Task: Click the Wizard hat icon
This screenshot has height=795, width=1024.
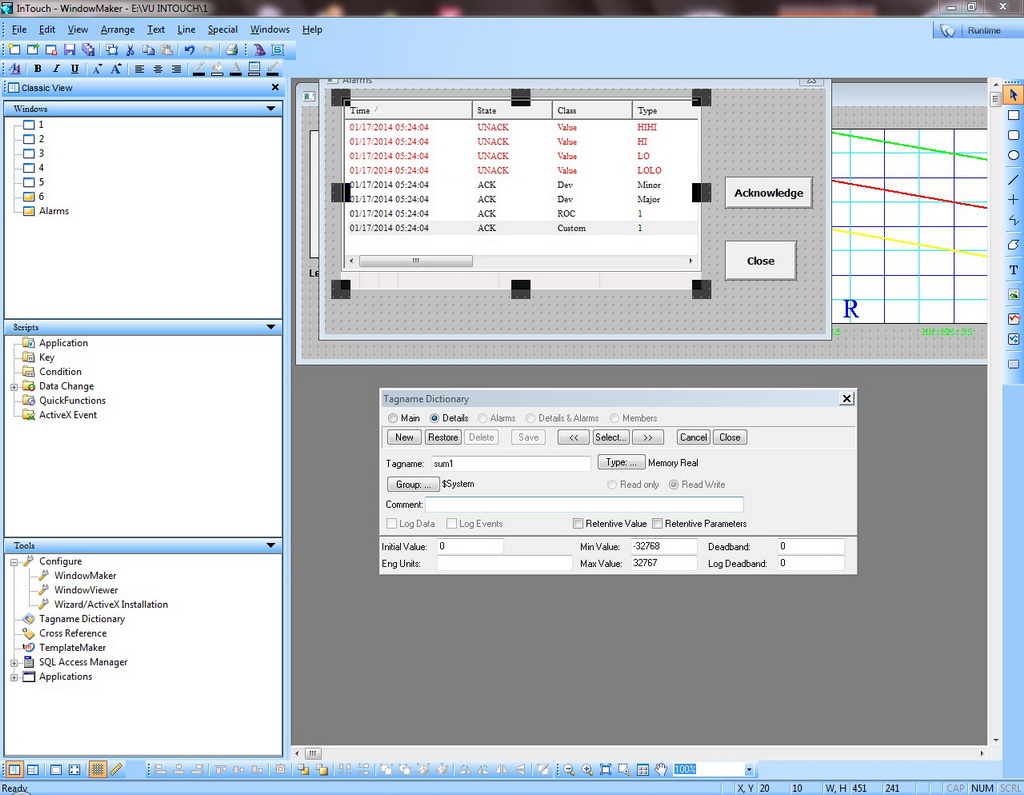Action: point(259,49)
